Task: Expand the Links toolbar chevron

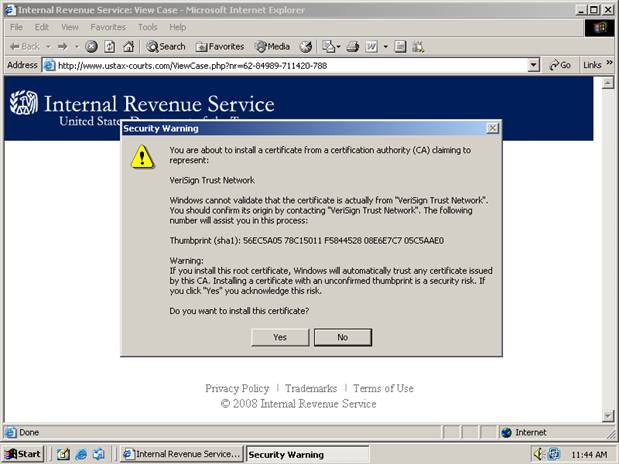Action: click(x=610, y=62)
